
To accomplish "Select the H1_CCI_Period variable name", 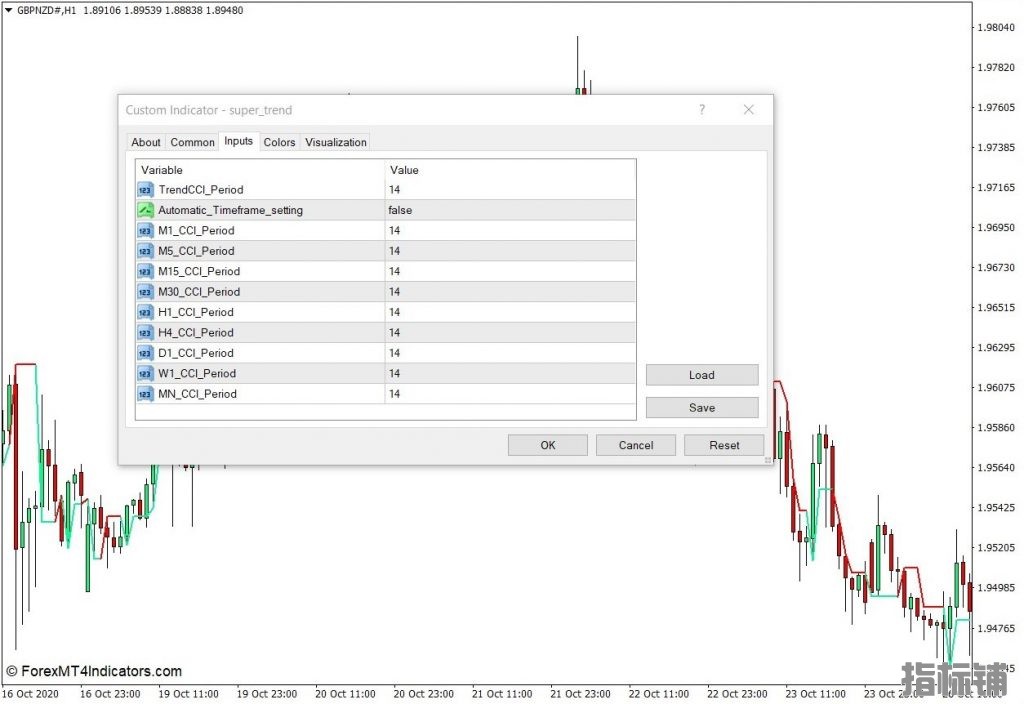I will (x=196, y=312).
